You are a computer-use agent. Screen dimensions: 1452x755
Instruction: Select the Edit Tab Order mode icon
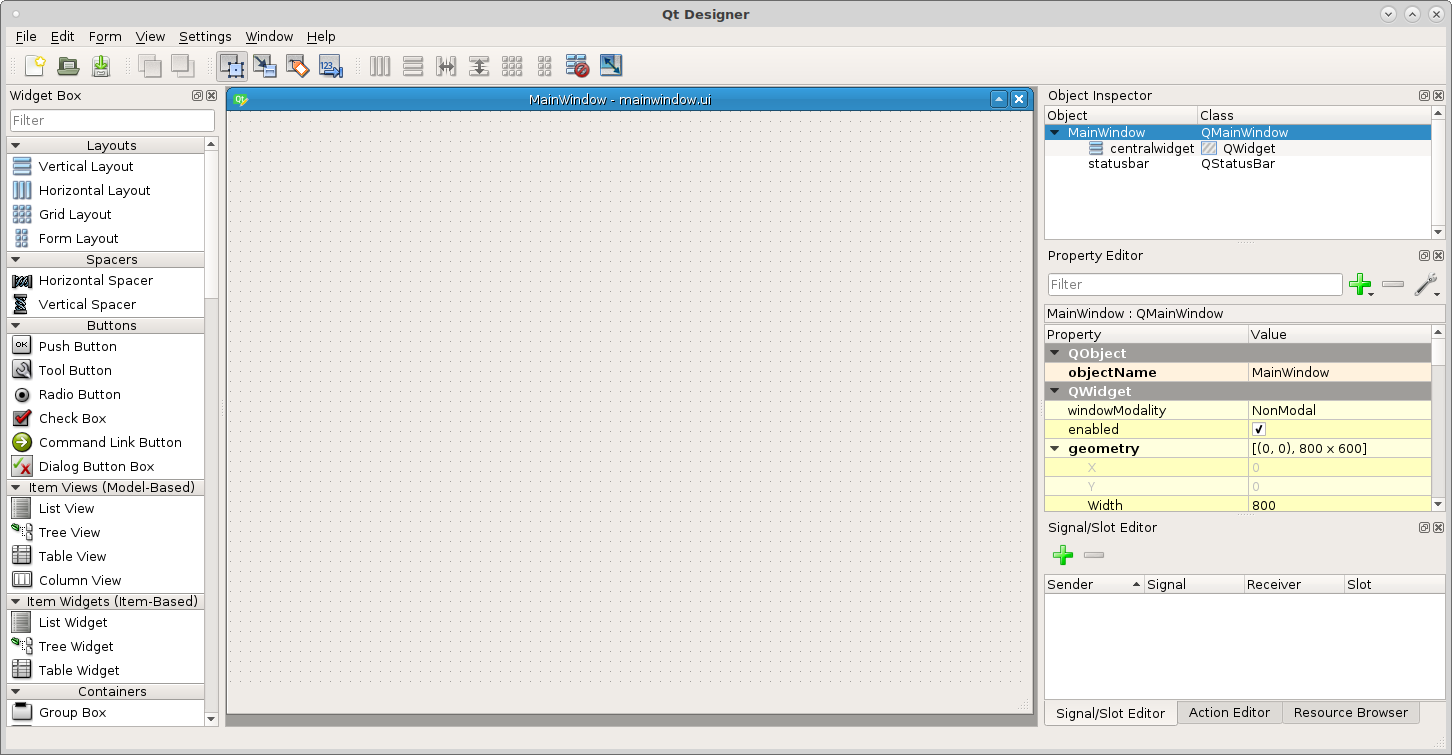point(331,66)
